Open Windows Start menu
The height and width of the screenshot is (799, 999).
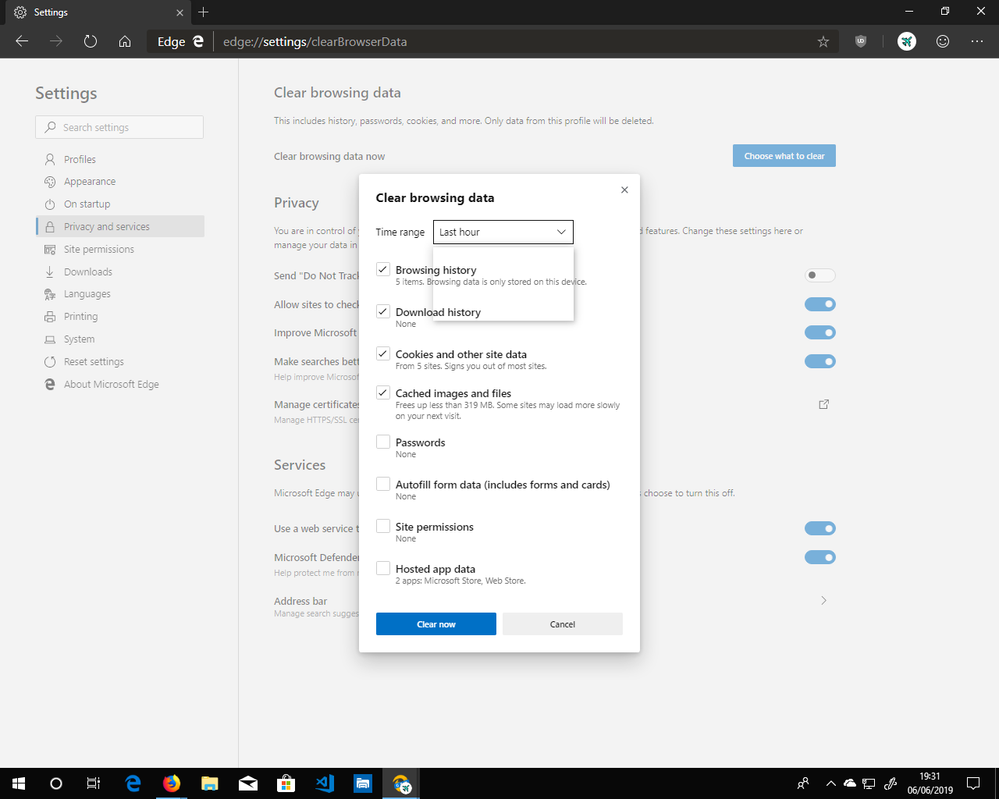(x=18, y=783)
